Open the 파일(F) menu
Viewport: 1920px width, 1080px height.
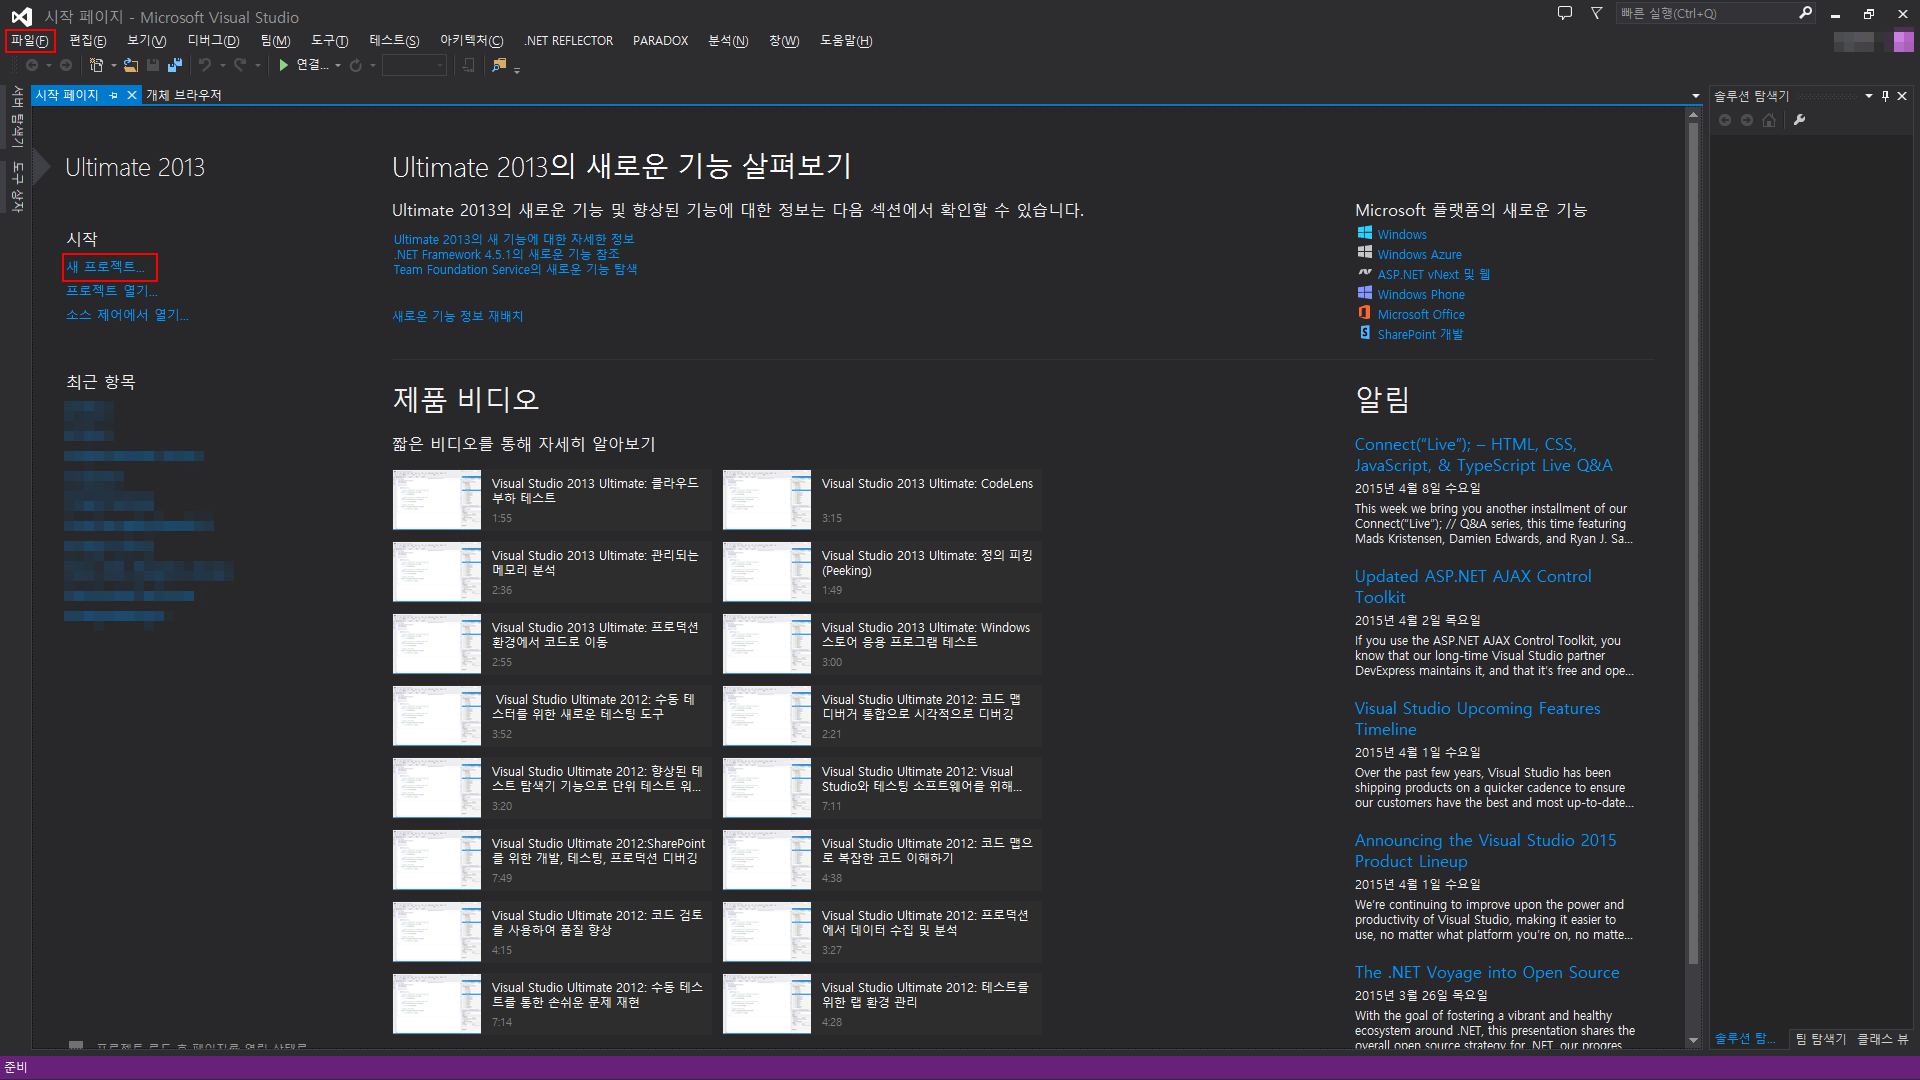[x=30, y=41]
